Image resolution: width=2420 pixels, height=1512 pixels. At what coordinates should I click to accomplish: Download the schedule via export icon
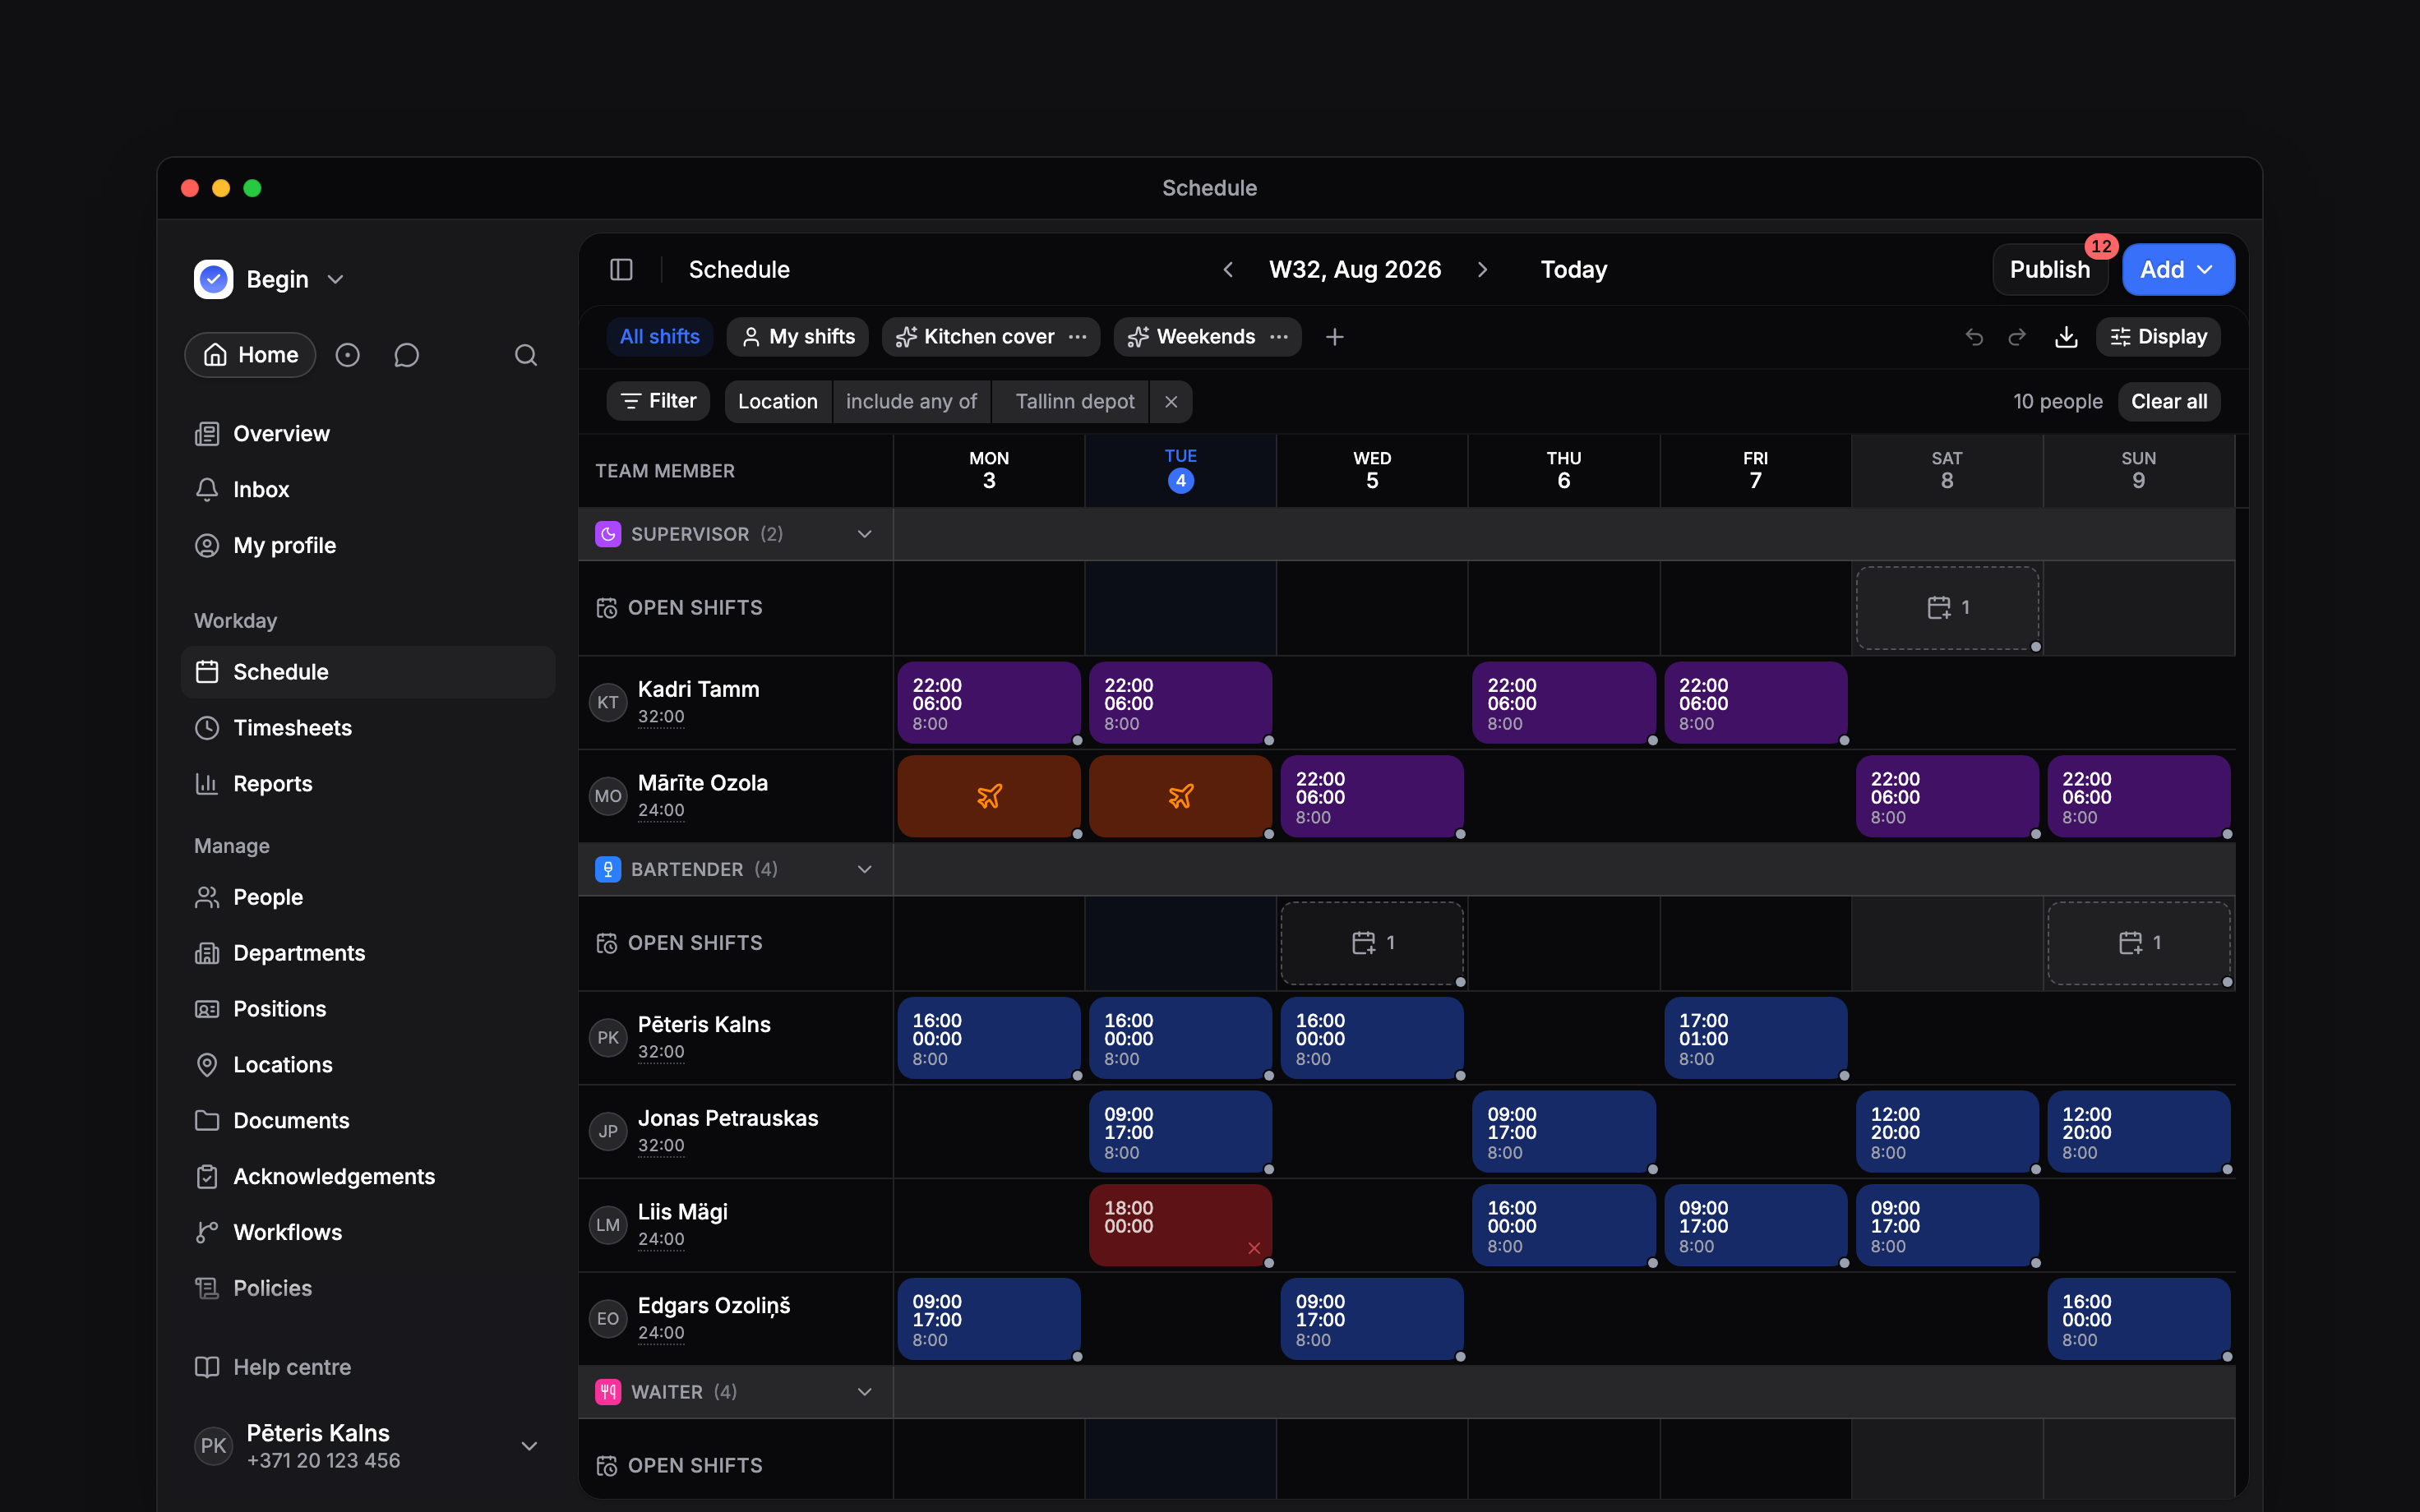(2066, 337)
